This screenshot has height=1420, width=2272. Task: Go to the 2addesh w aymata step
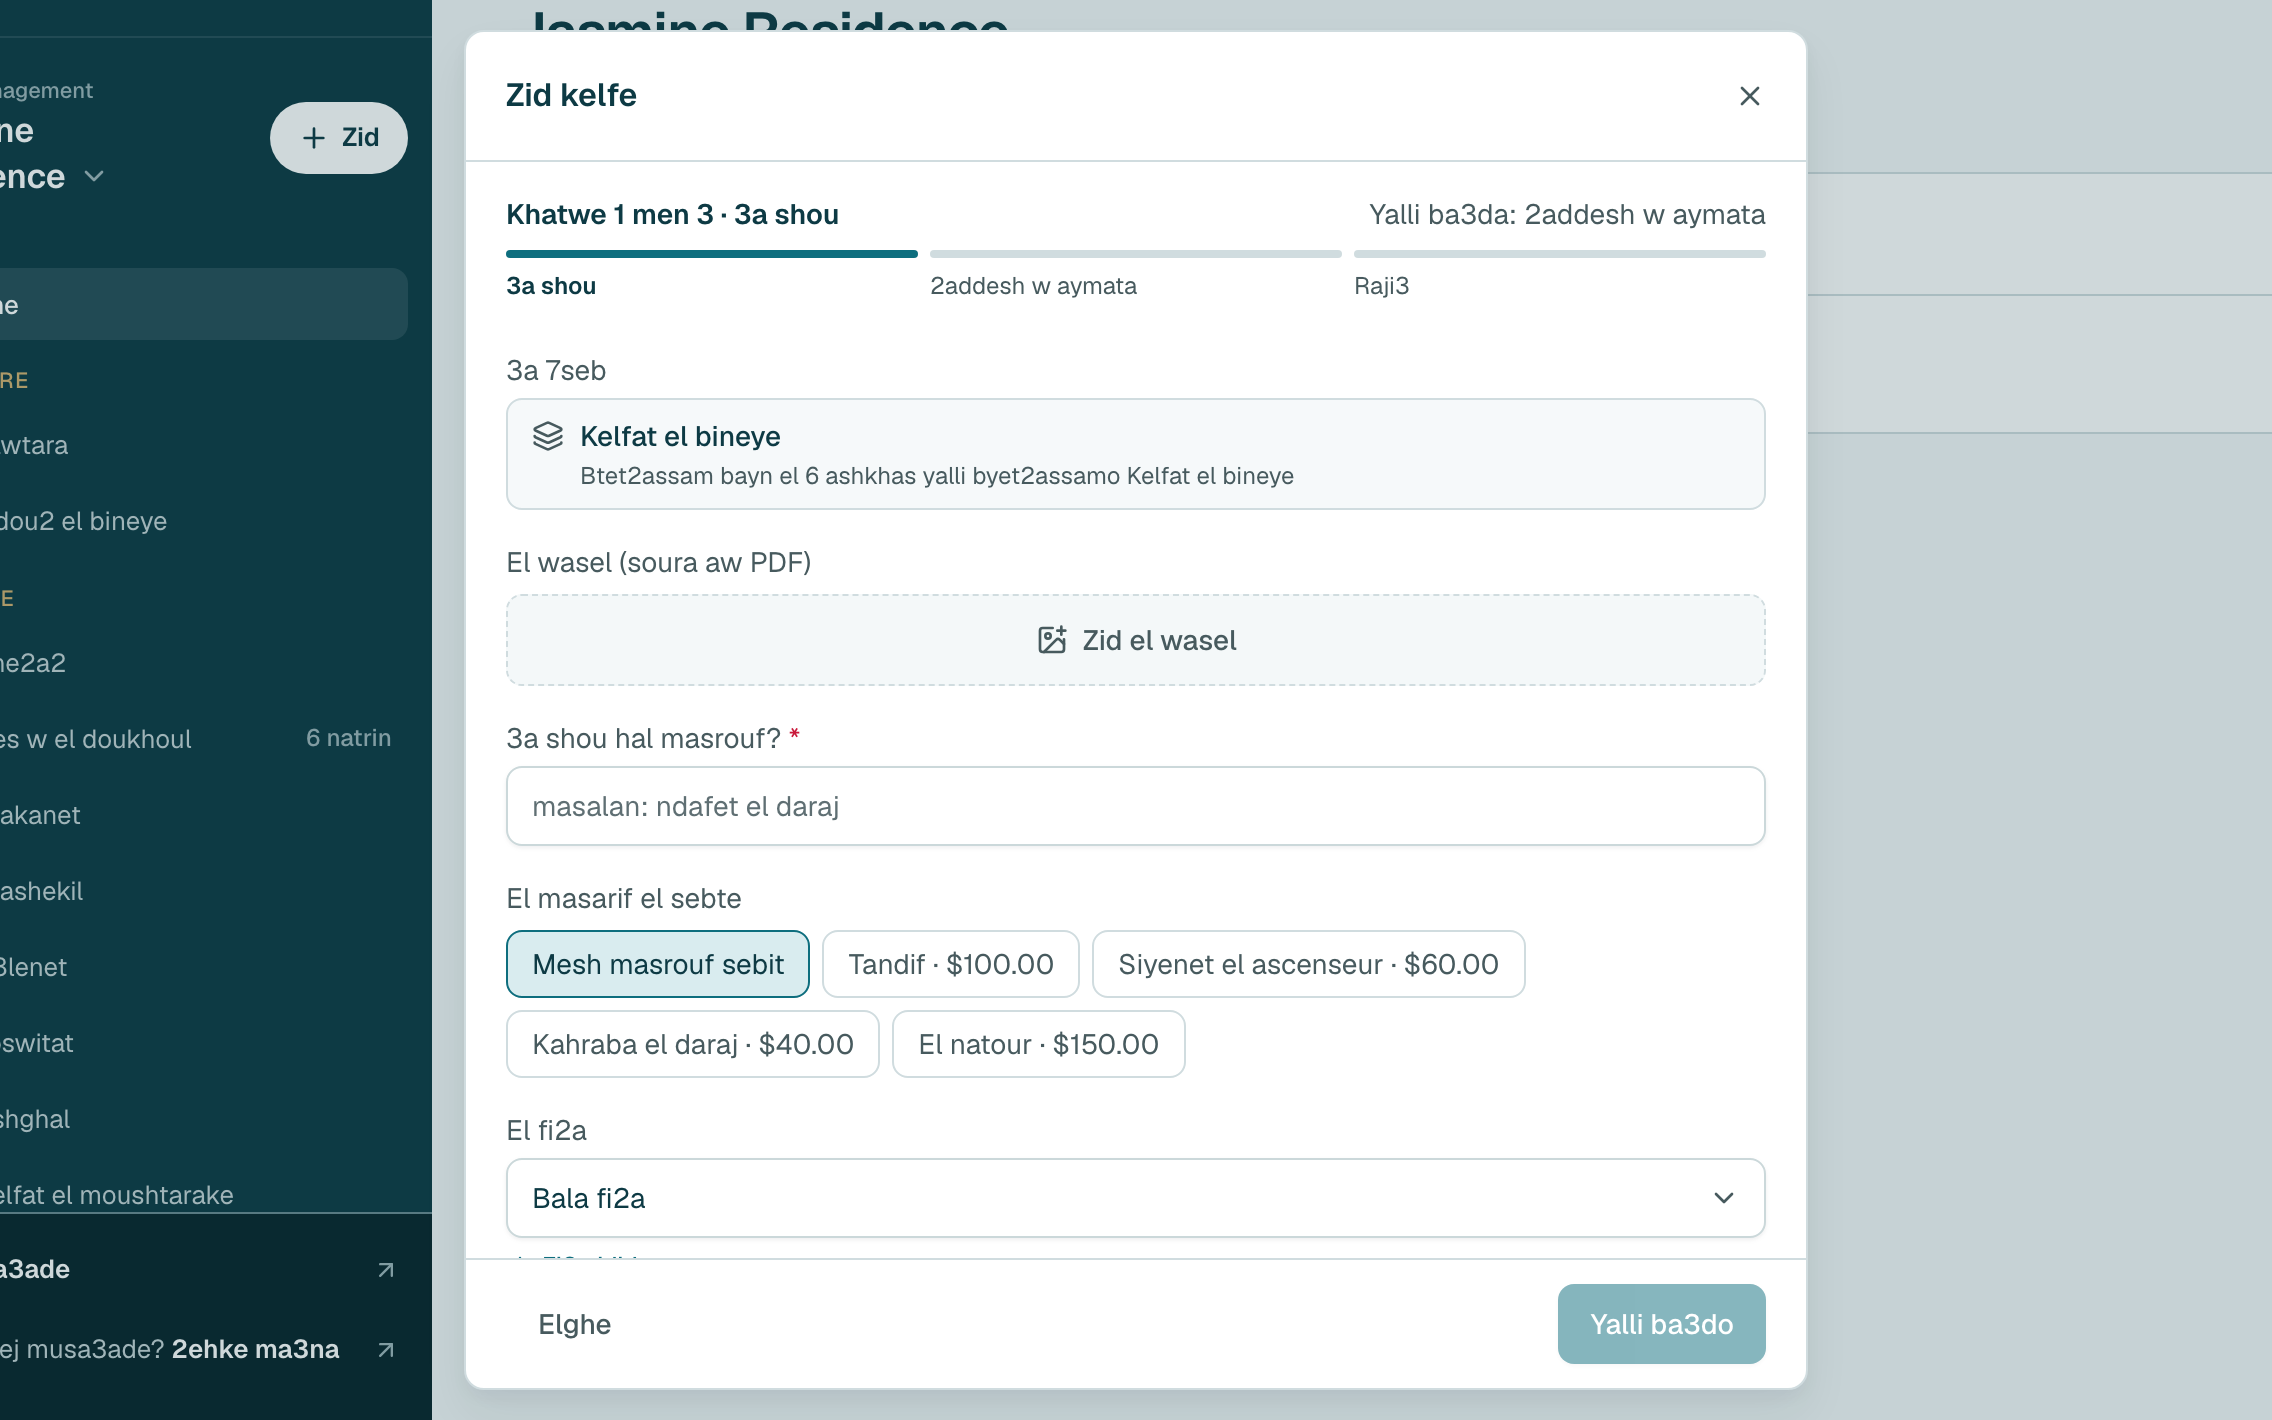click(x=1033, y=286)
